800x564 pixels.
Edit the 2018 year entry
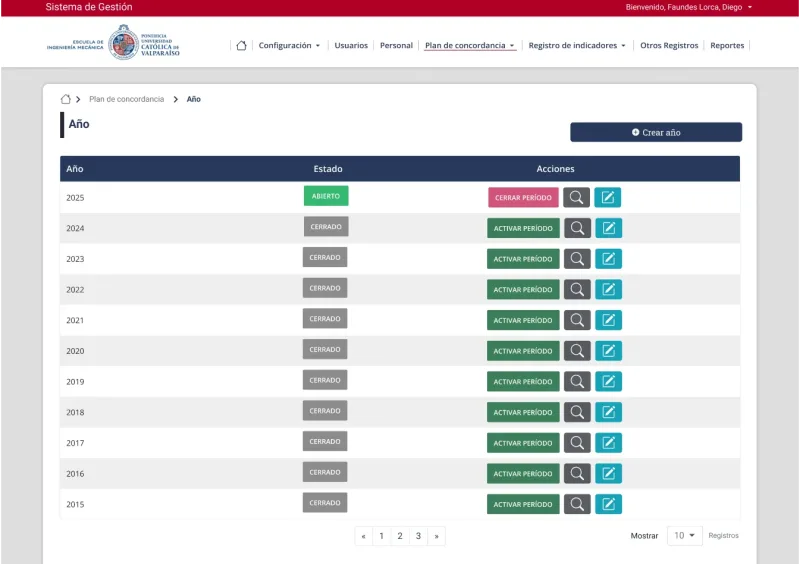click(609, 412)
